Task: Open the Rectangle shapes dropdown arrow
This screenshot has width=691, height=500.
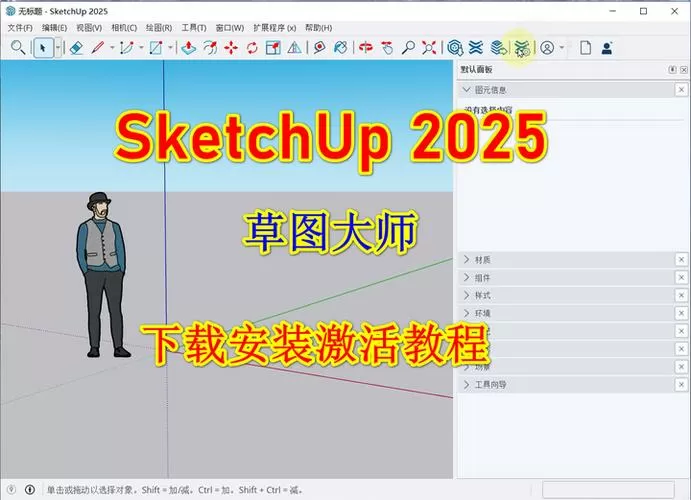Action: 171,48
